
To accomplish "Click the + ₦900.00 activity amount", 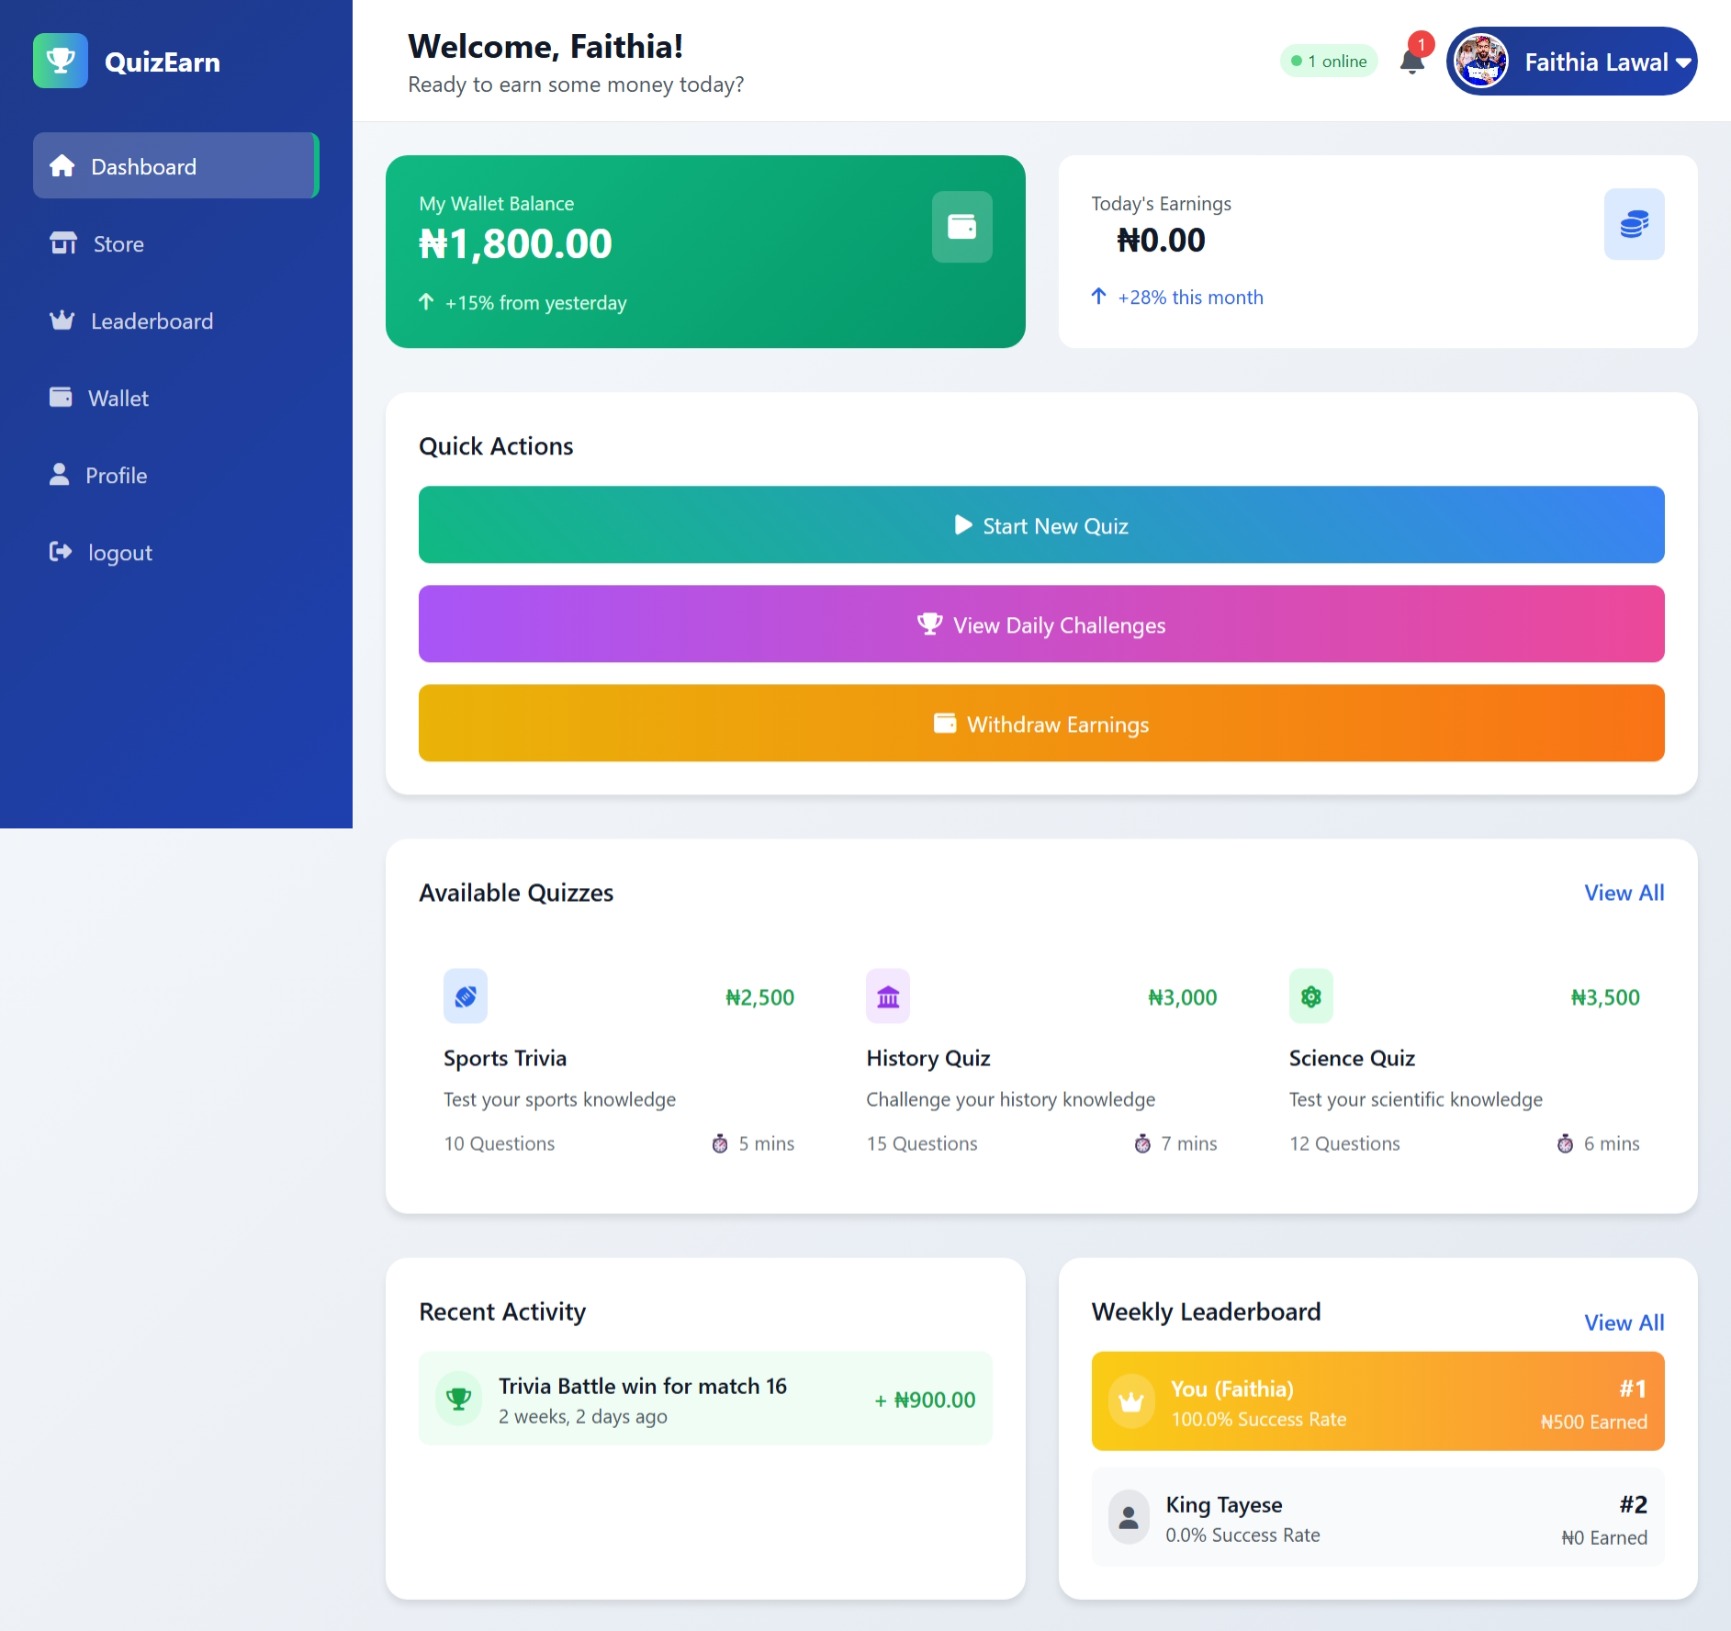I will click(x=925, y=1400).
